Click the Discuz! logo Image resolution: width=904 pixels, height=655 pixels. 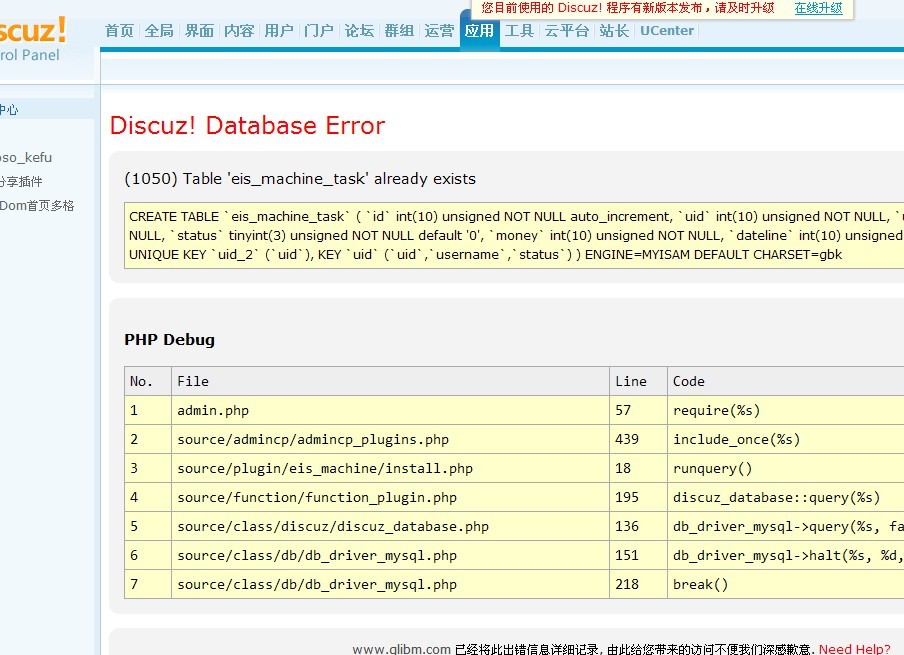click(30, 30)
